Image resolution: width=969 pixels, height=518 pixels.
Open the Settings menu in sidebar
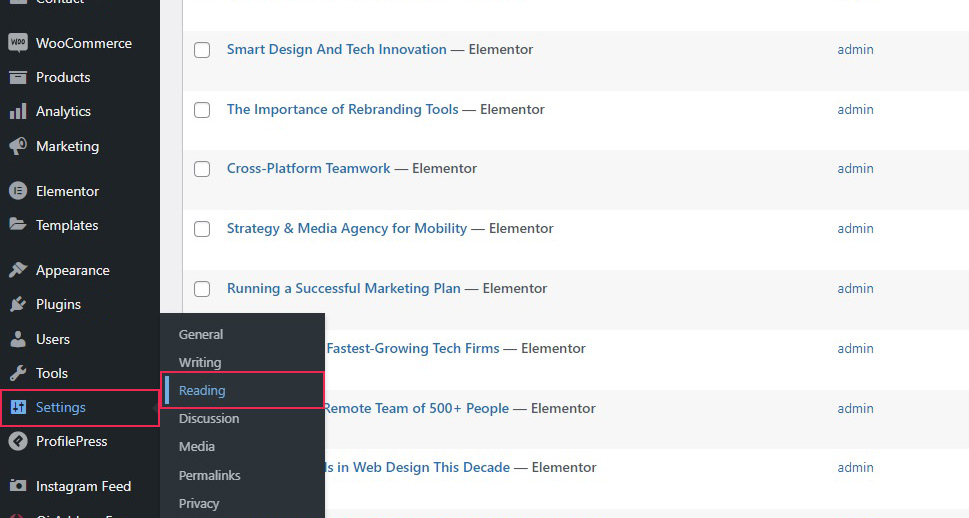click(x=61, y=407)
